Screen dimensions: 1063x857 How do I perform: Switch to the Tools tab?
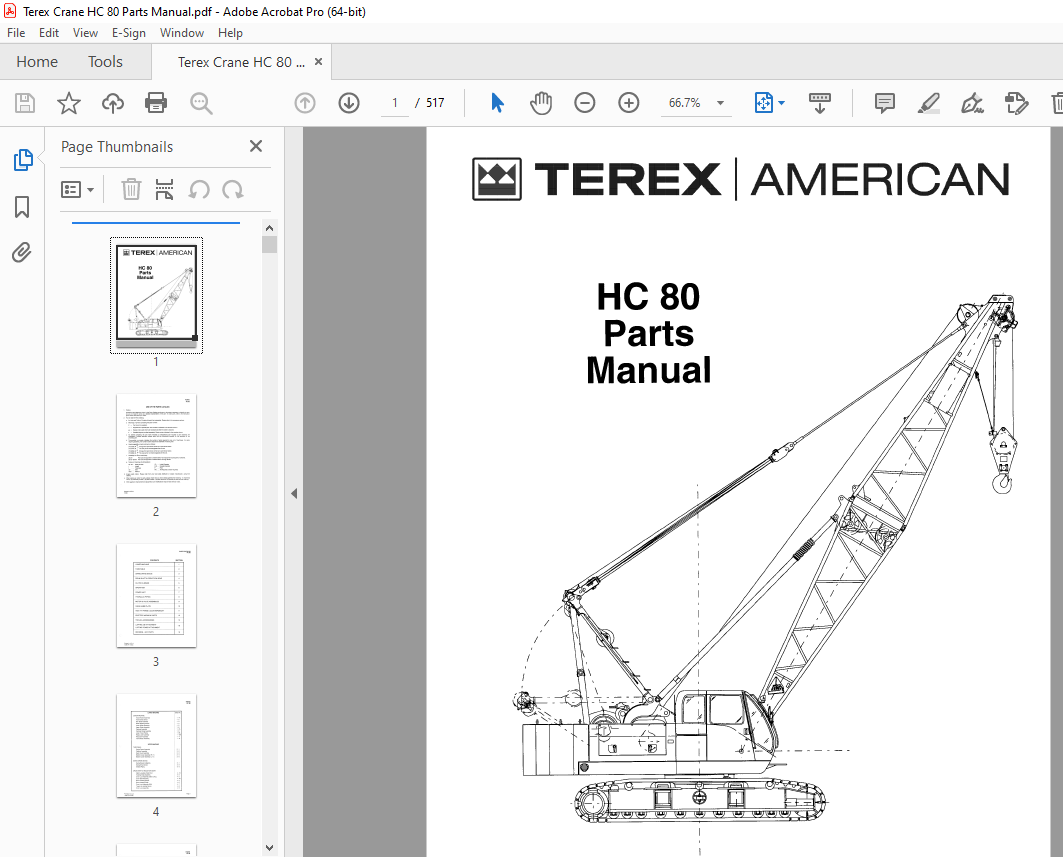tap(105, 62)
